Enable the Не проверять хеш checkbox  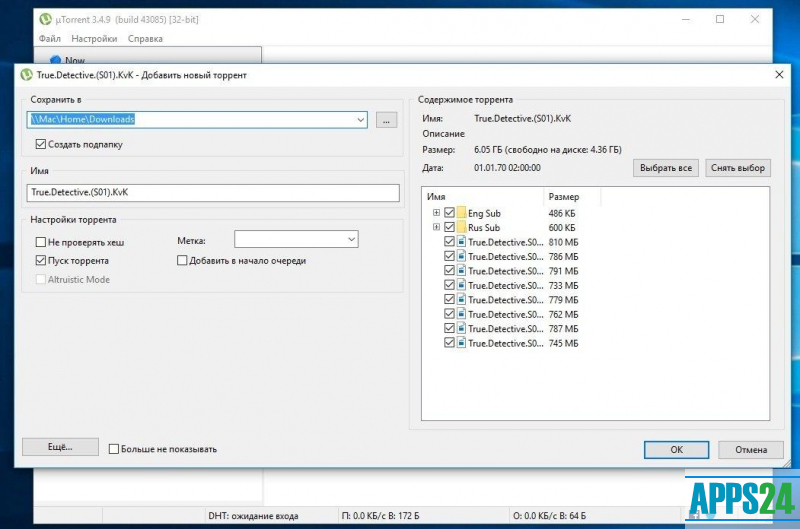click(41, 242)
